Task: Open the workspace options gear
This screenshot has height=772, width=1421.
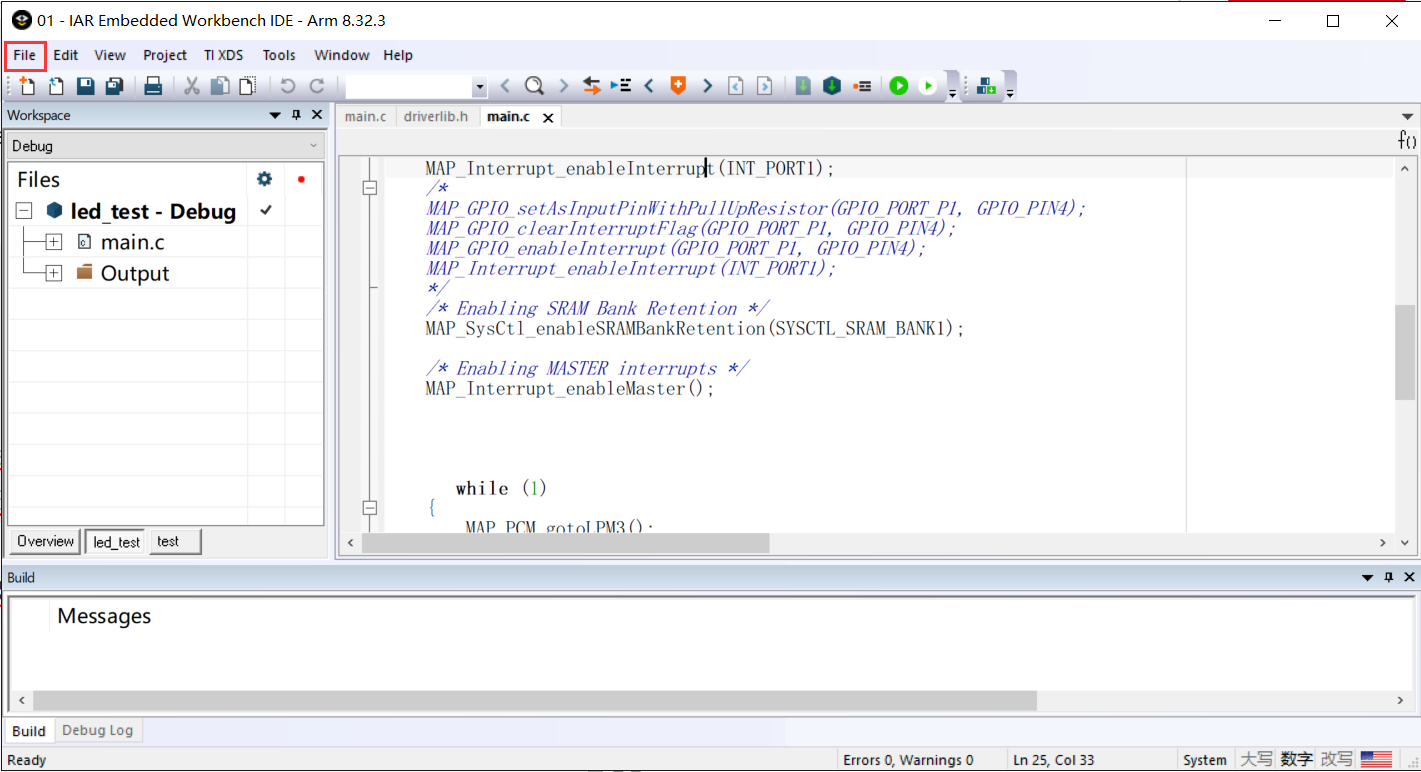Action: click(263, 178)
